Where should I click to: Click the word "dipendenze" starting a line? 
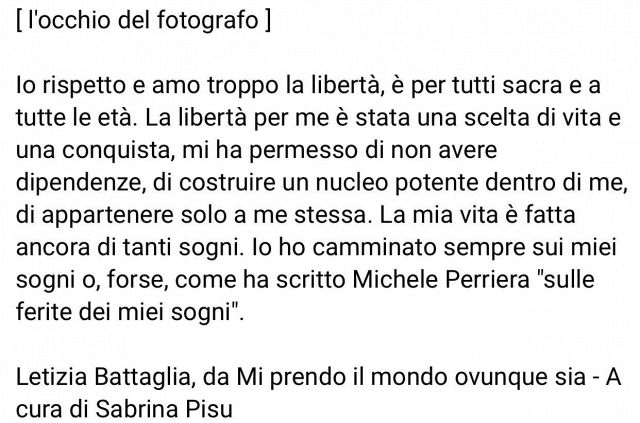(78, 183)
